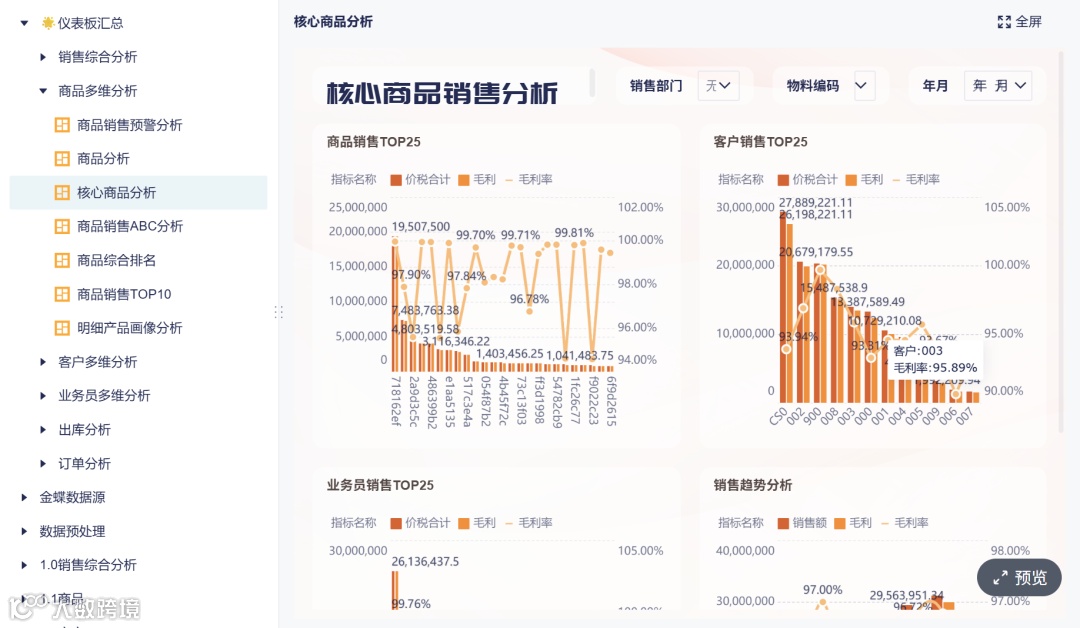This screenshot has width=1080, height=628.
Task: Click the dashboard vertical scrollbar
Action: click(x=1061, y=241)
